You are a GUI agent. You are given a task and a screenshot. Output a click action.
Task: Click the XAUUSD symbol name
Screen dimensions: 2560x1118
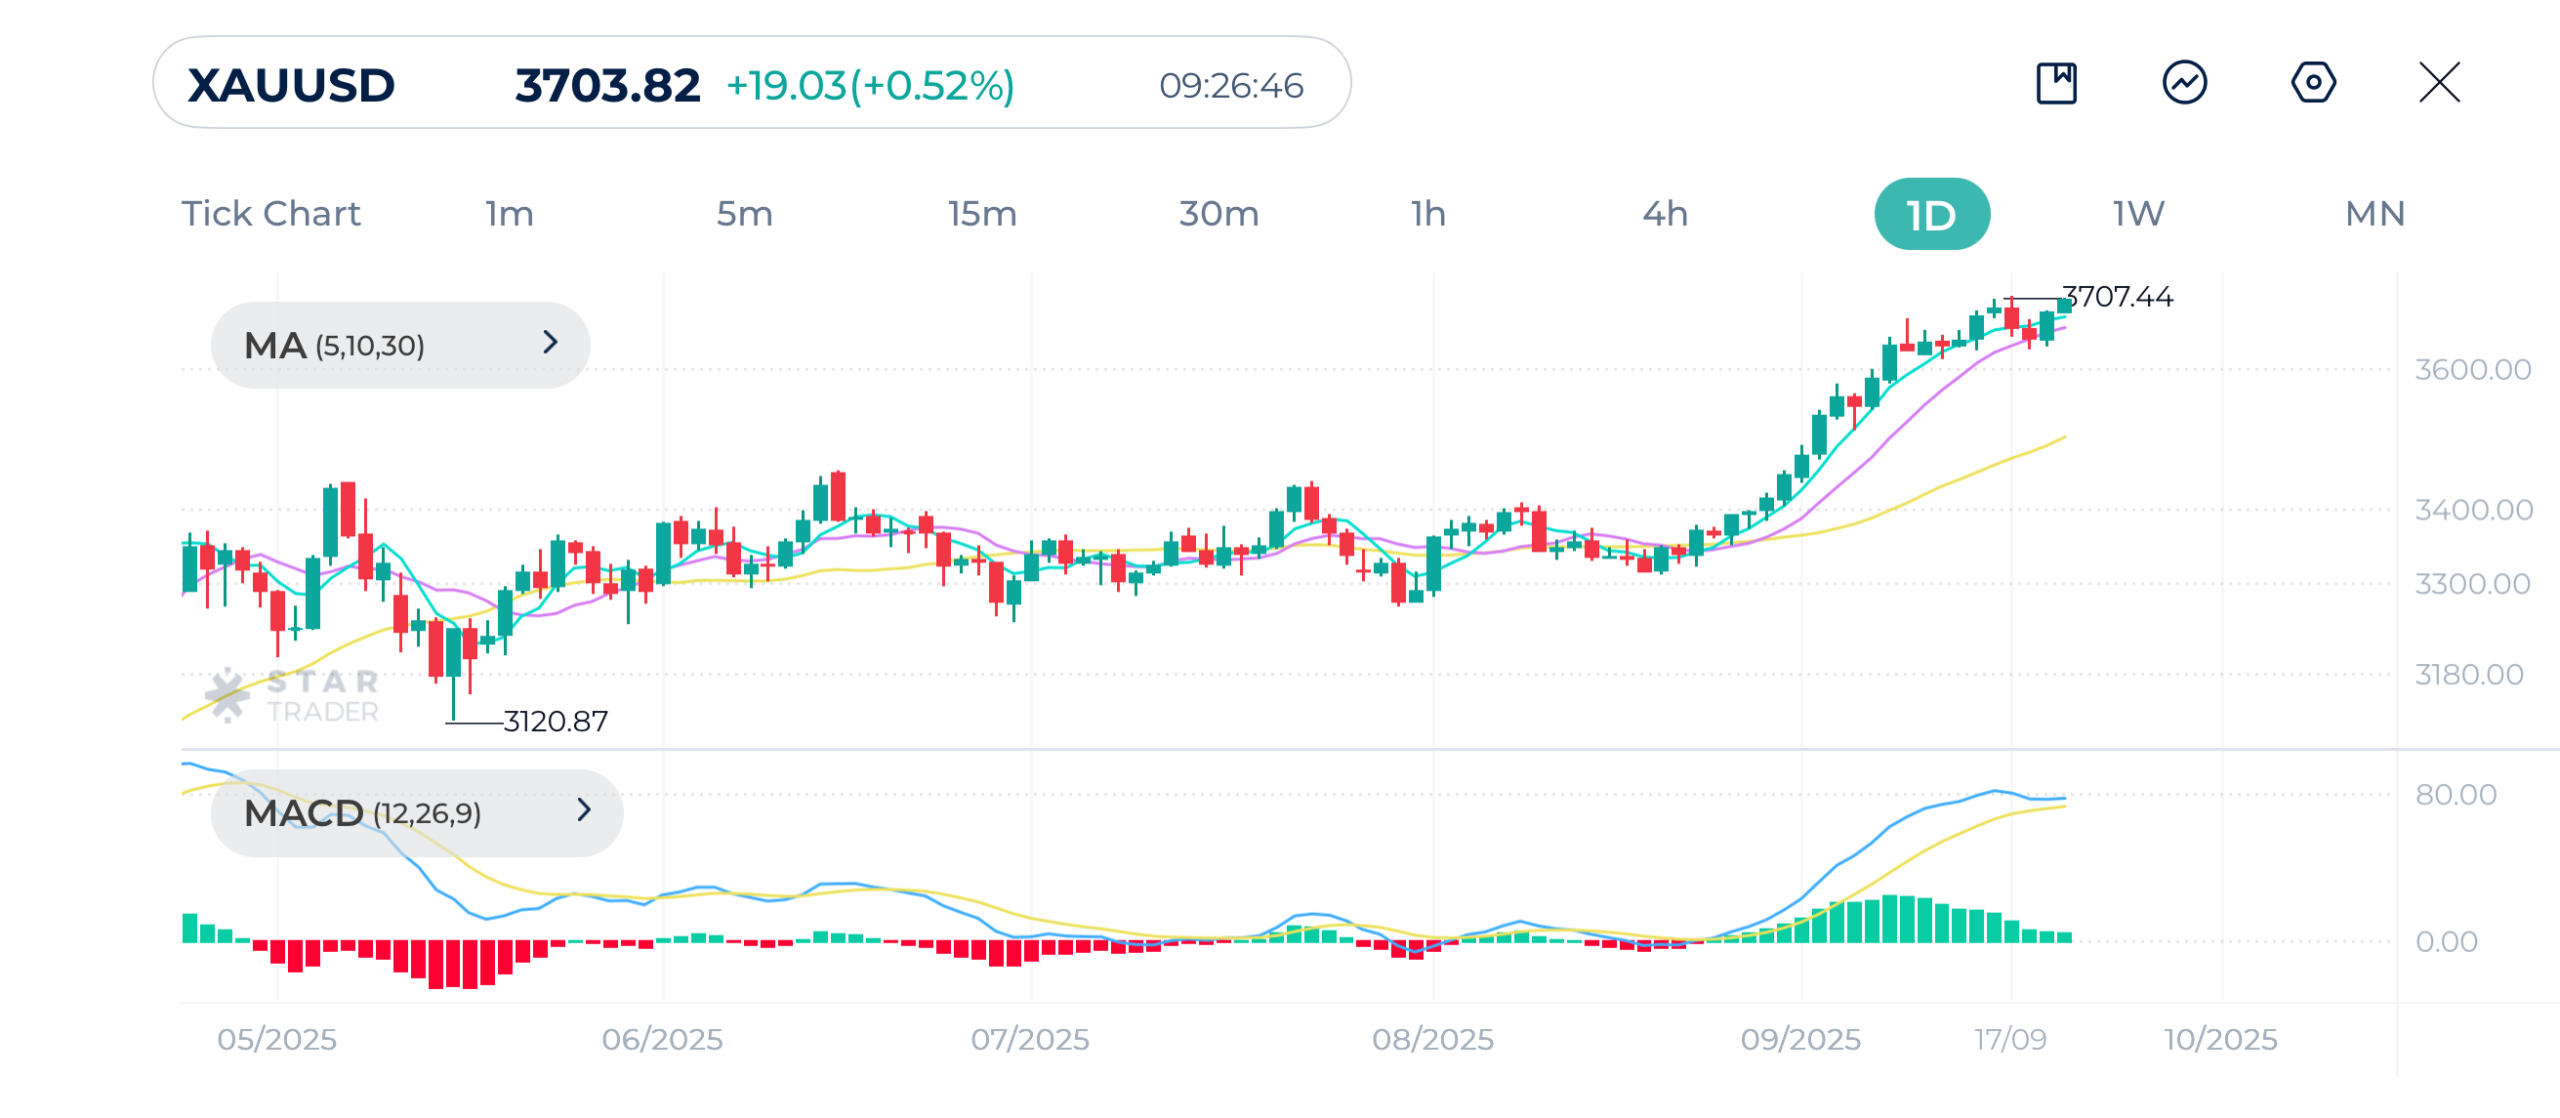point(292,85)
